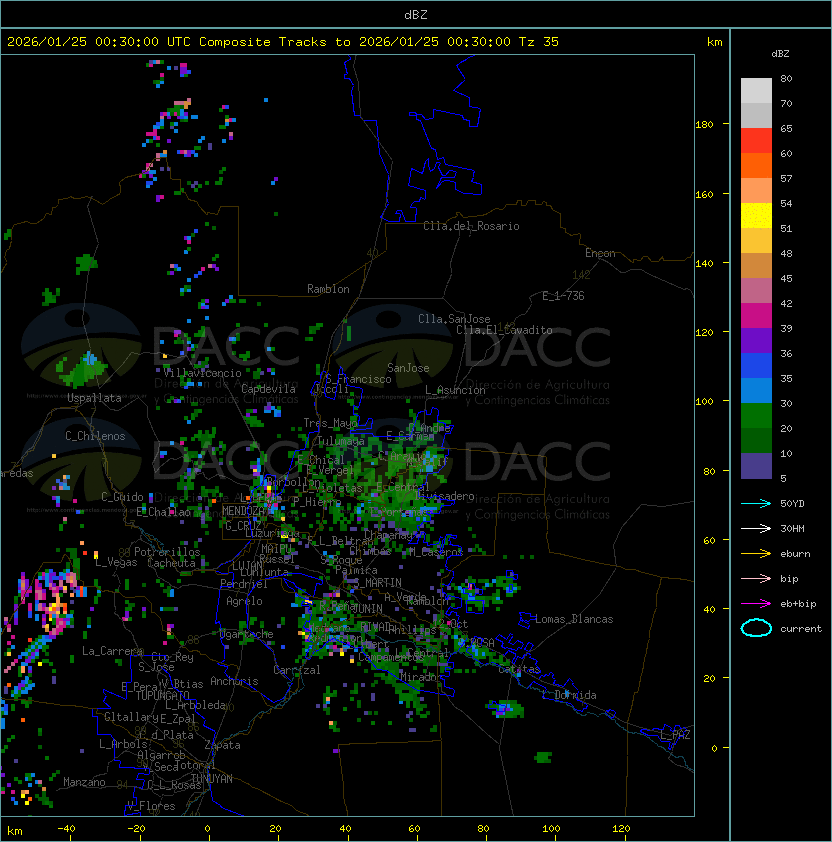Click the cyan 50YD arrow legend icon
The width and height of the screenshot is (832, 842).
(x=756, y=504)
